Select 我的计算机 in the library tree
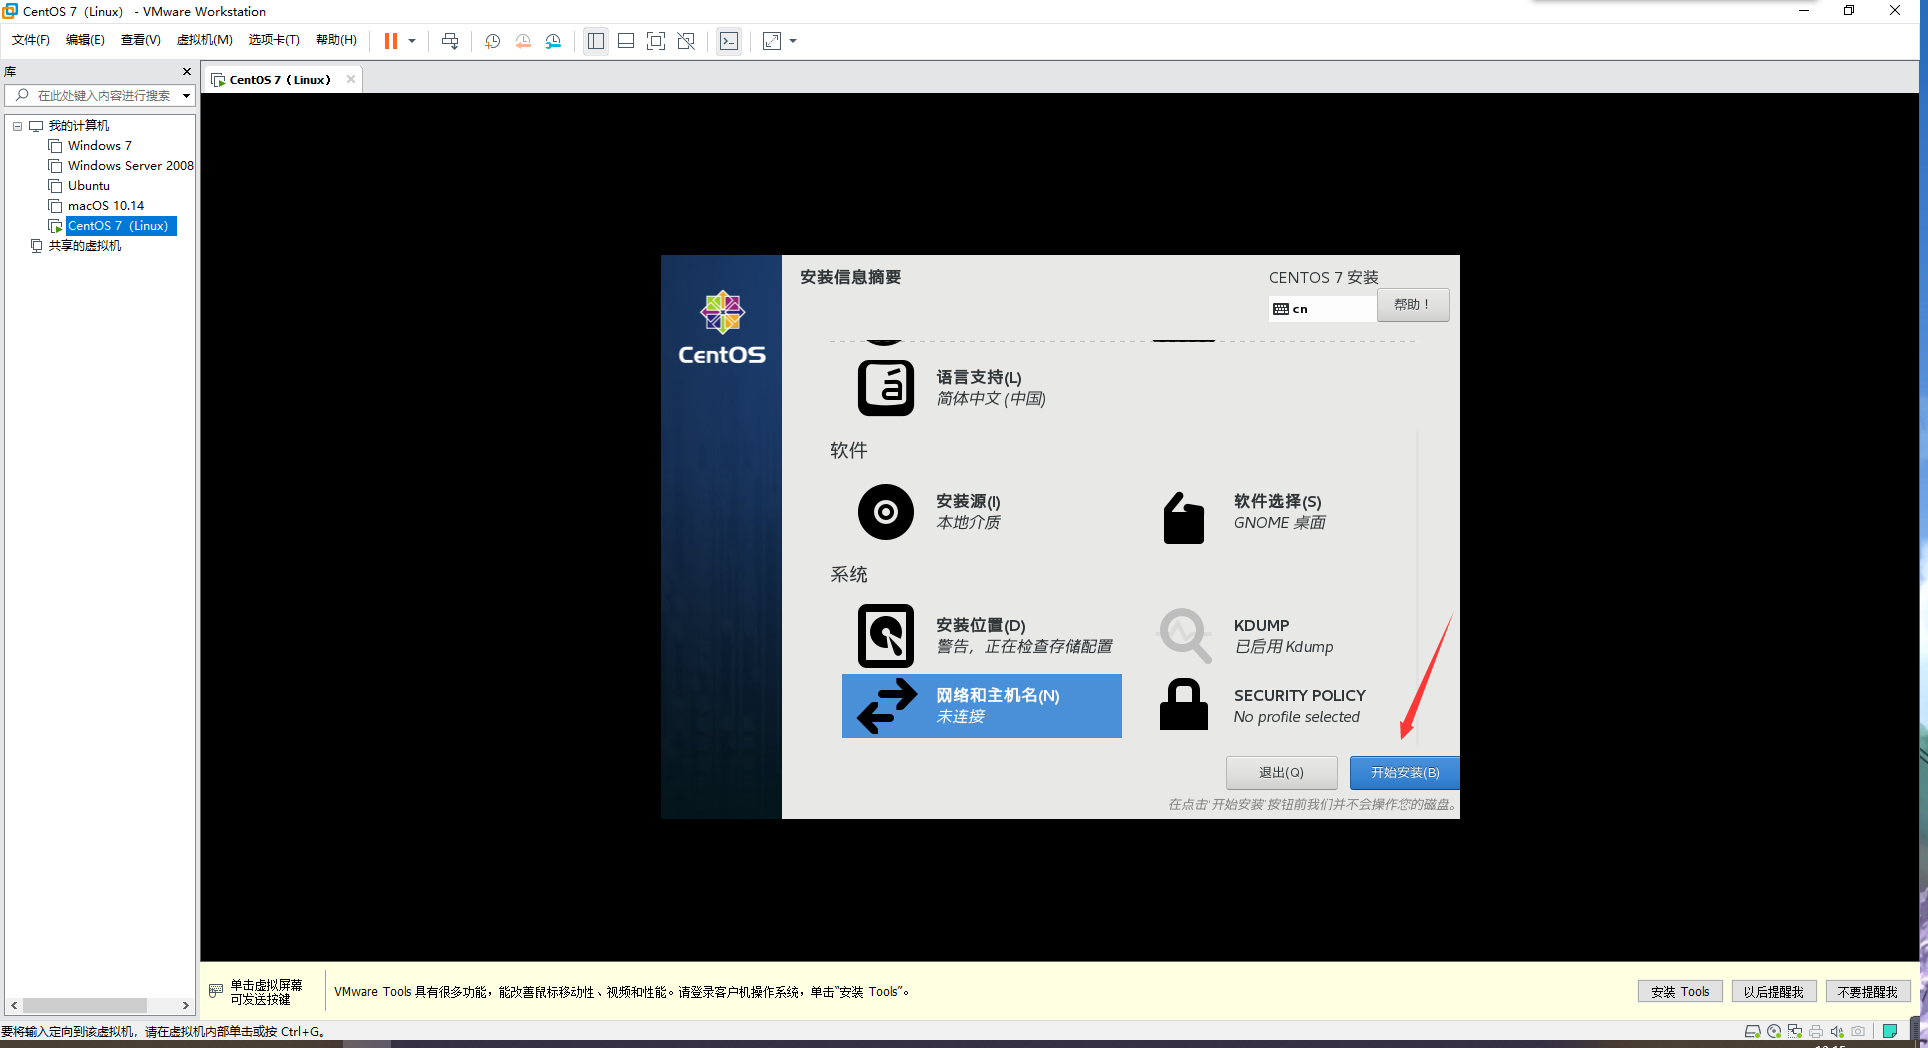The width and height of the screenshot is (1928, 1048). [x=79, y=126]
